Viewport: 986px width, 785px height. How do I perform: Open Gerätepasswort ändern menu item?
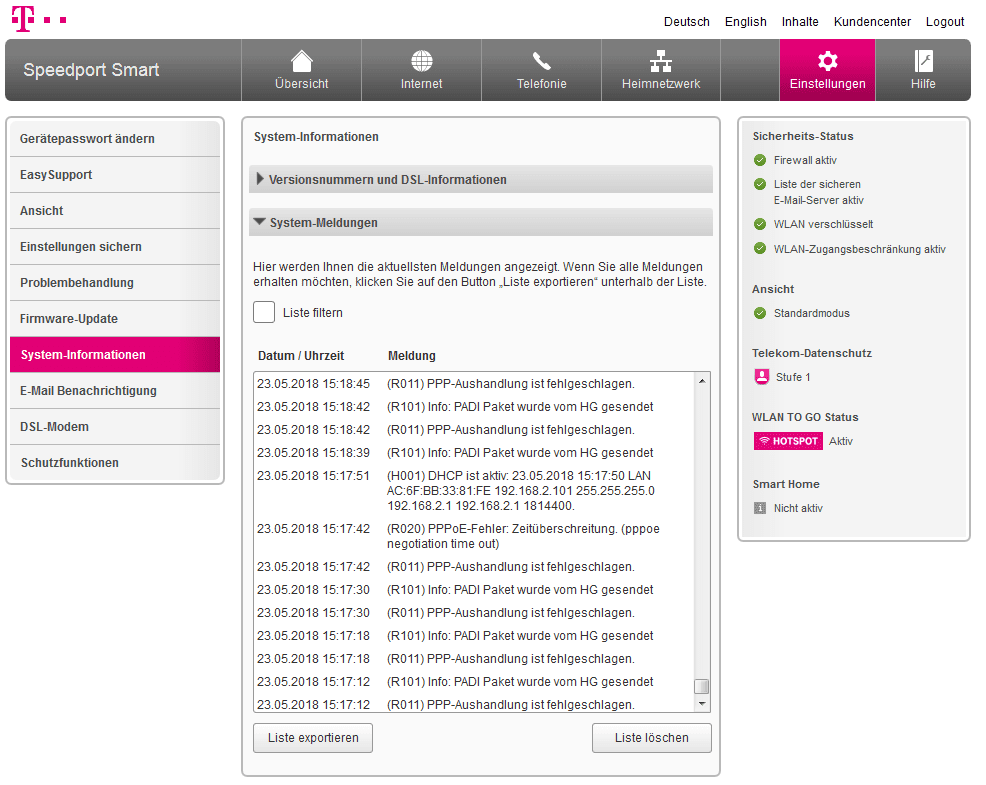tap(115, 138)
